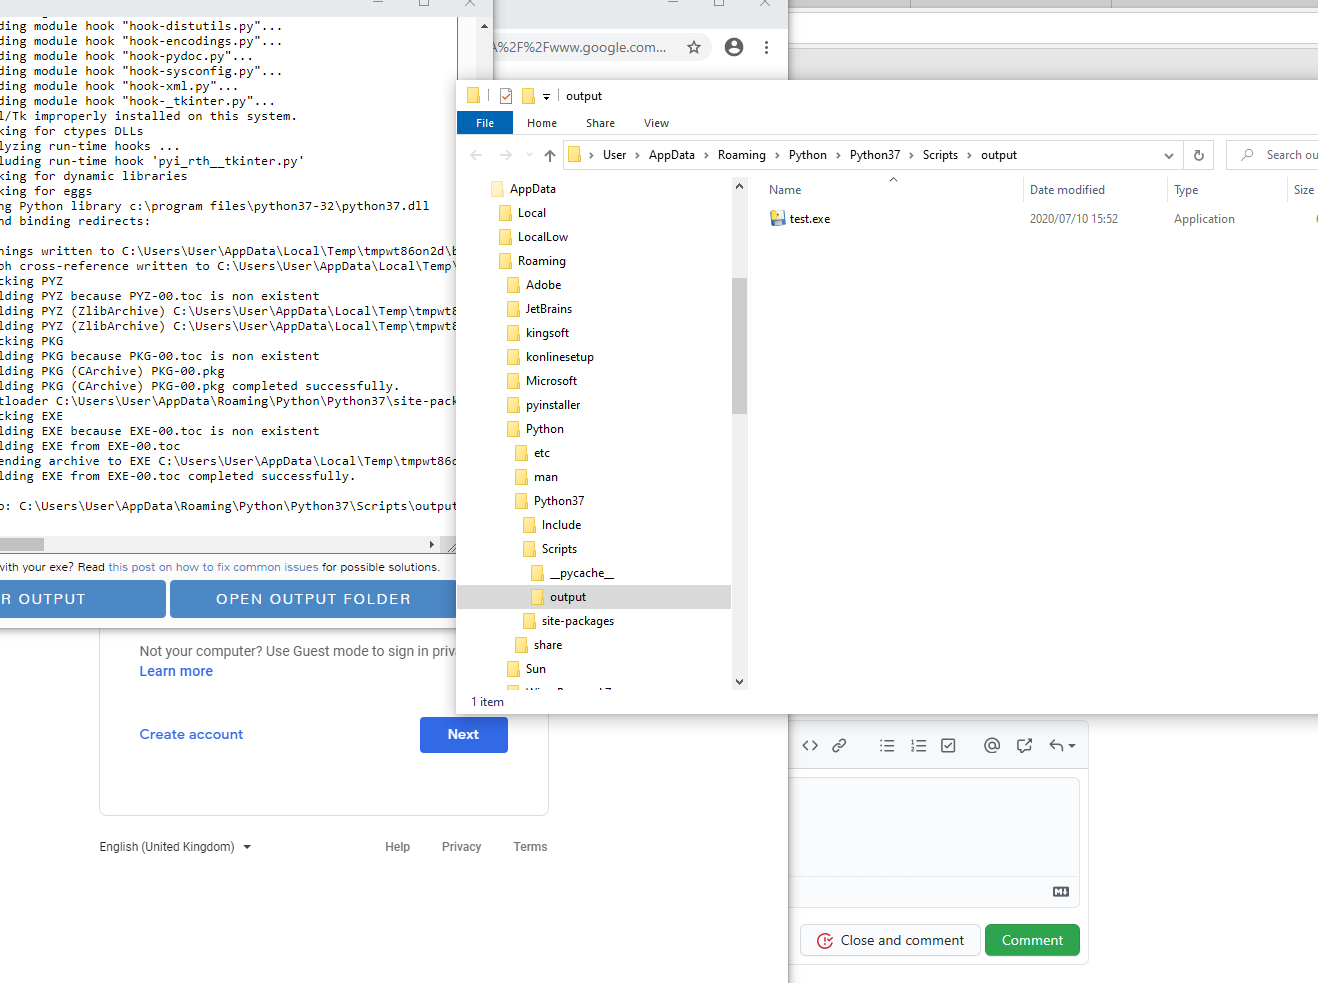The width and height of the screenshot is (1318, 983).
Task: Bookmark the page with the star icon
Action: point(694,47)
